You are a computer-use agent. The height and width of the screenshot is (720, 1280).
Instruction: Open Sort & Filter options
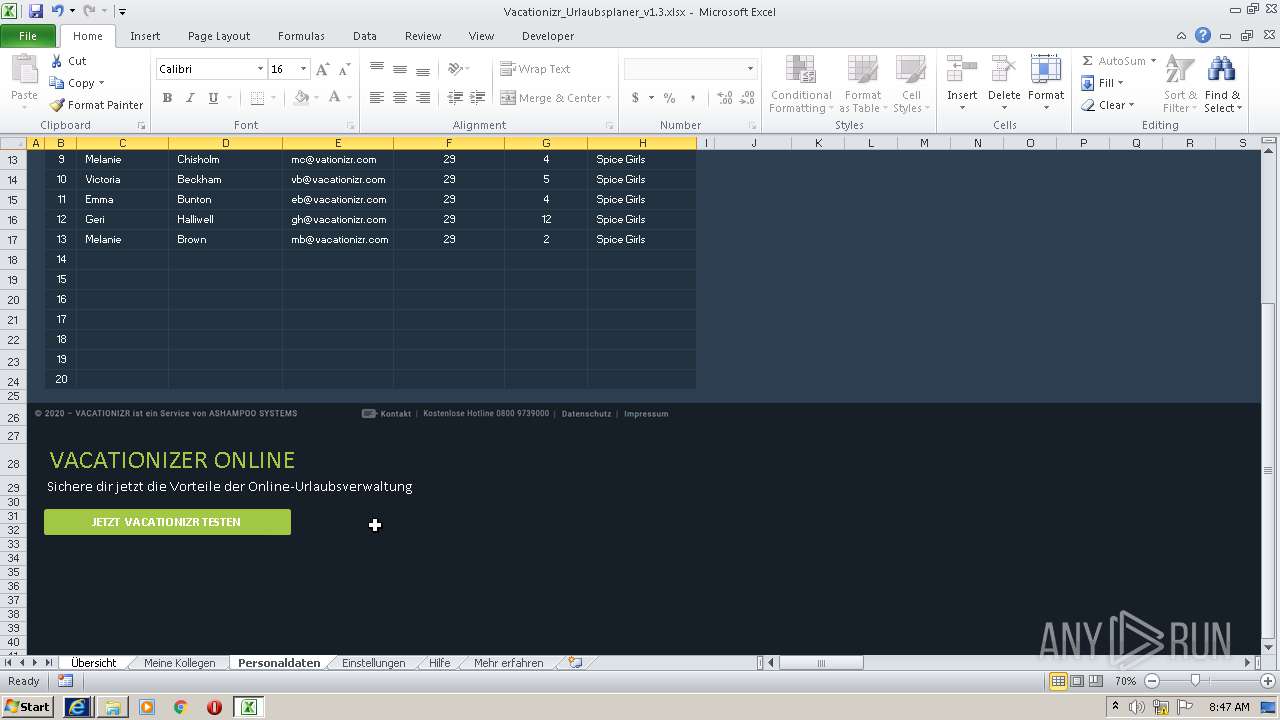pos(1180,85)
